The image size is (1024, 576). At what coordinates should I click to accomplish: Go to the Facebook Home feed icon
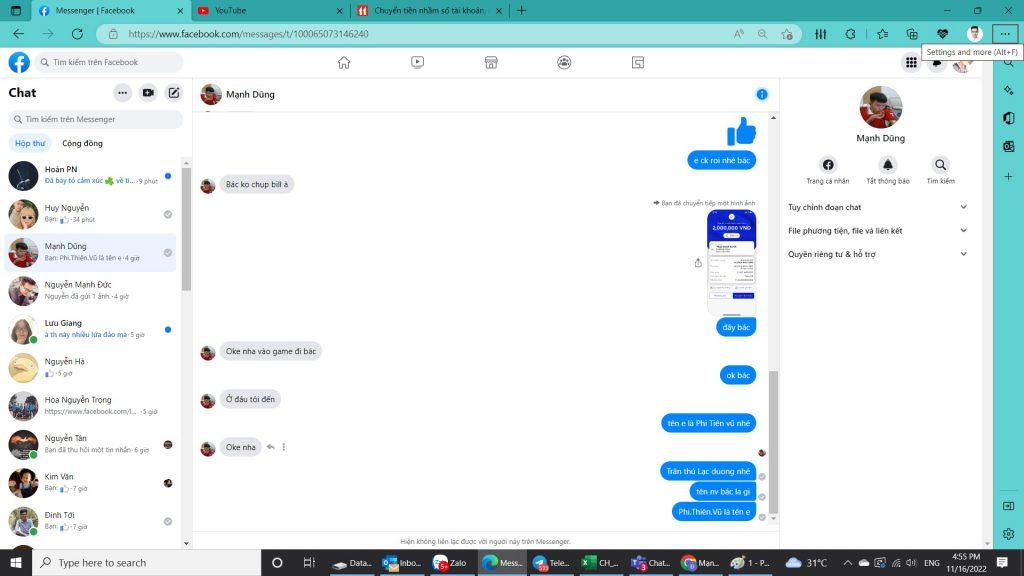344,62
